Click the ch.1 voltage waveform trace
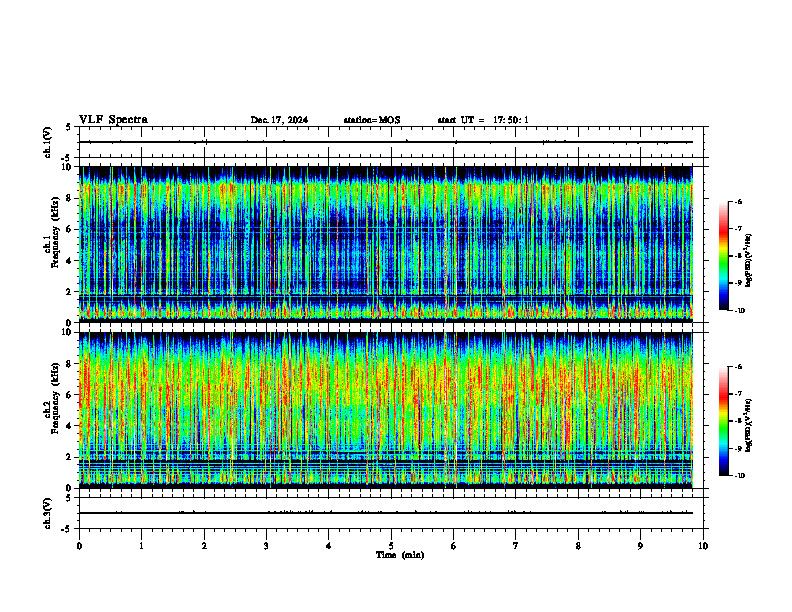 tap(386, 142)
